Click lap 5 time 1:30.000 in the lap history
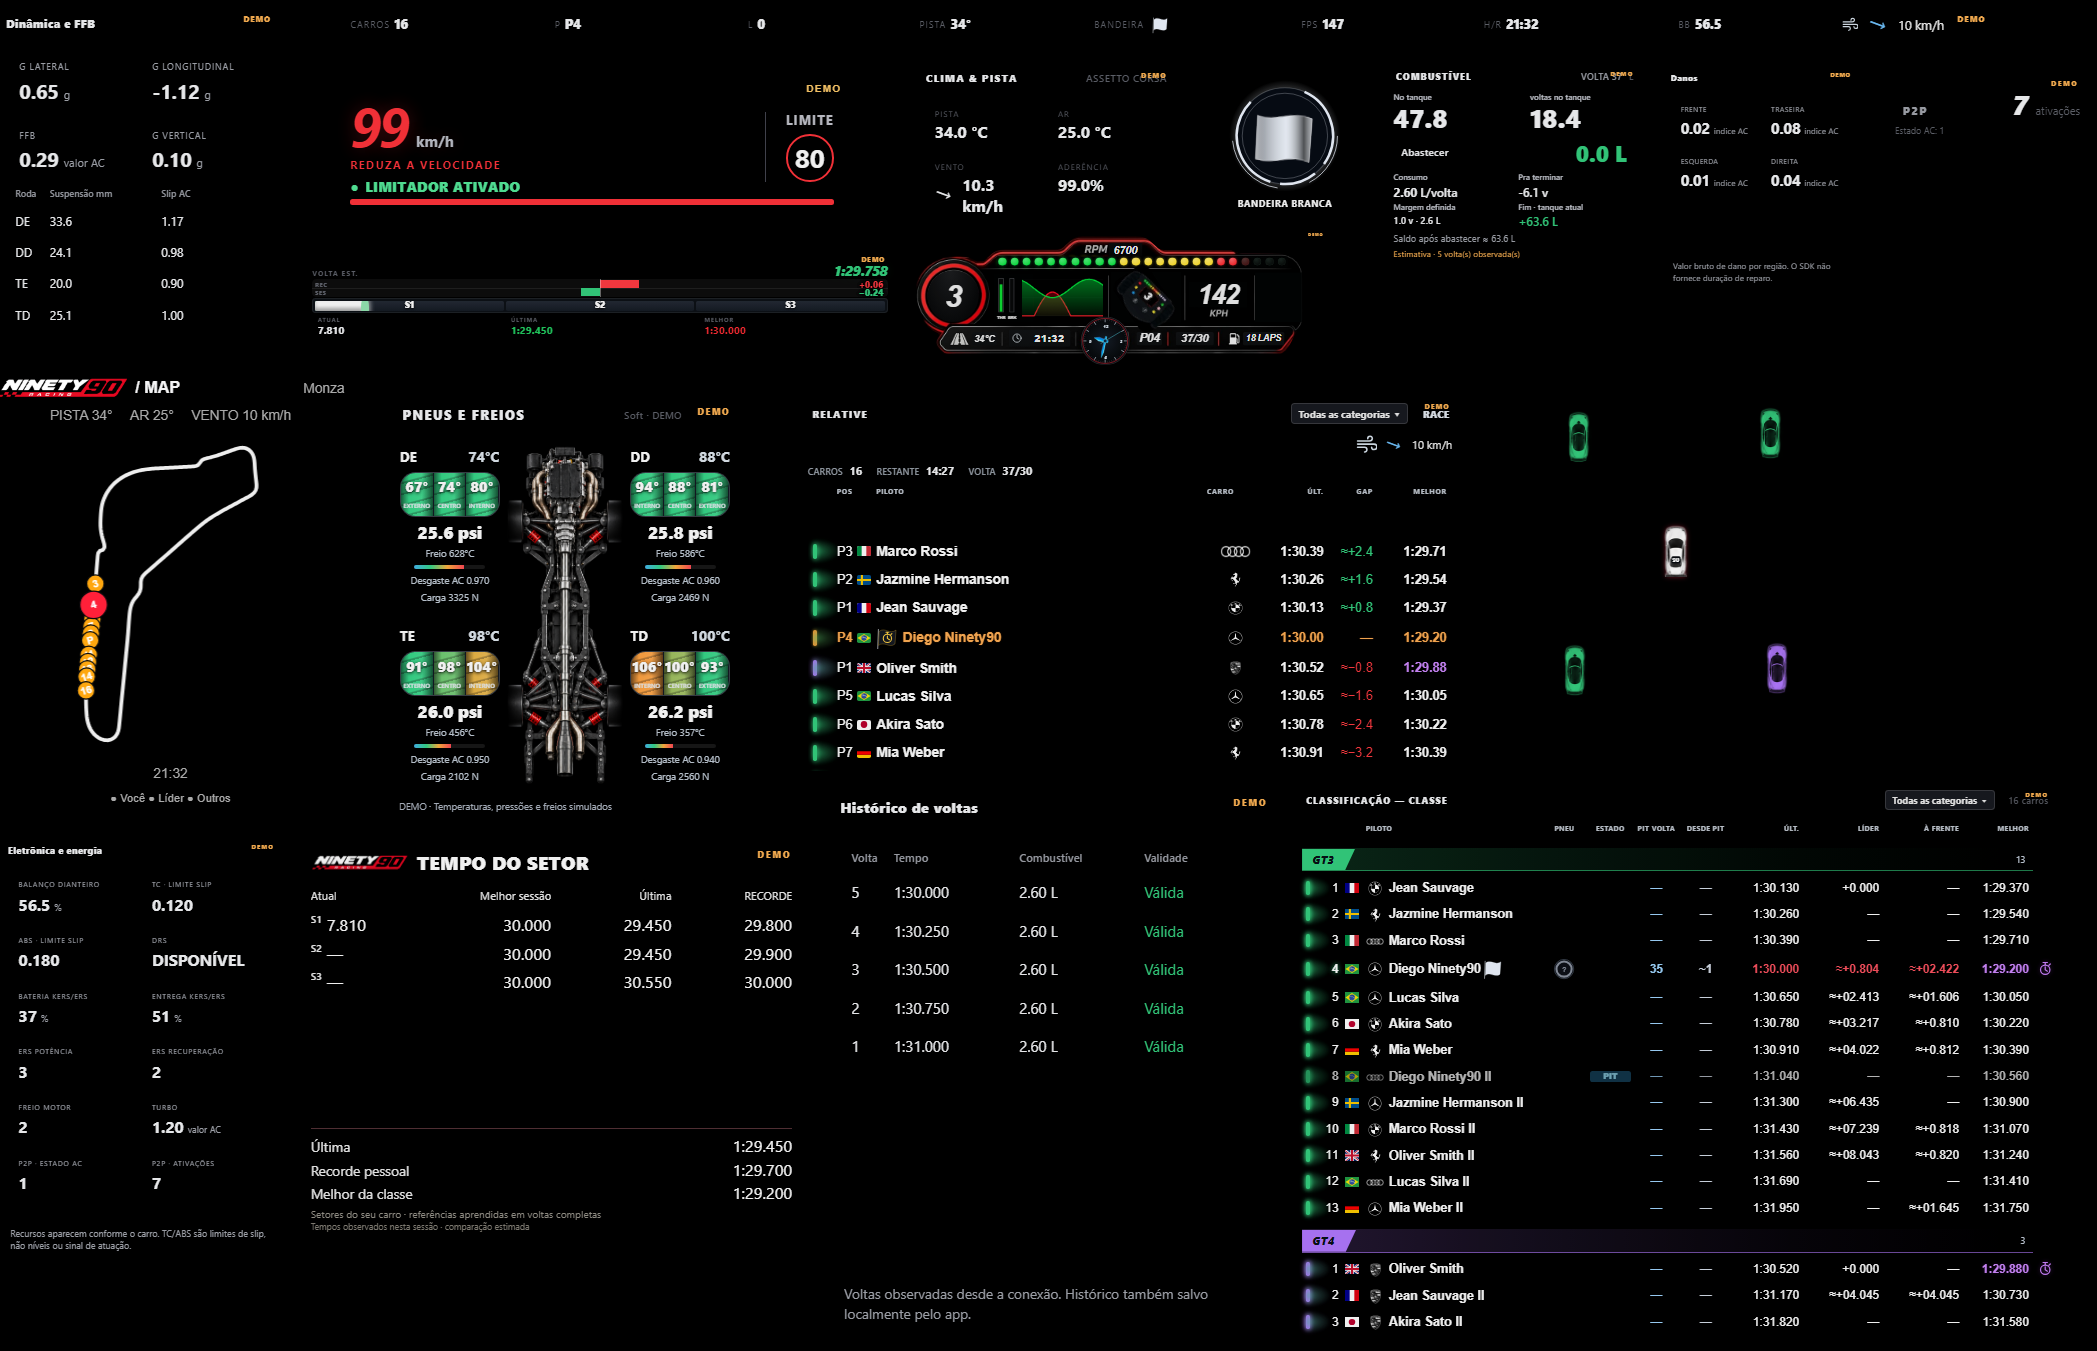This screenshot has height=1351, width=2097. click(x=921, y=893)
